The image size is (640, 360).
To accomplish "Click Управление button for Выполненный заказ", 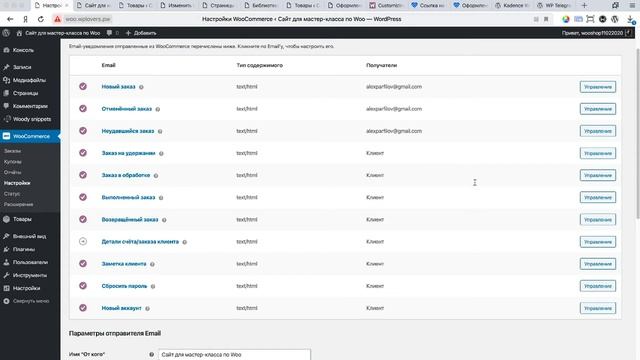I will [x=598, y=198].
